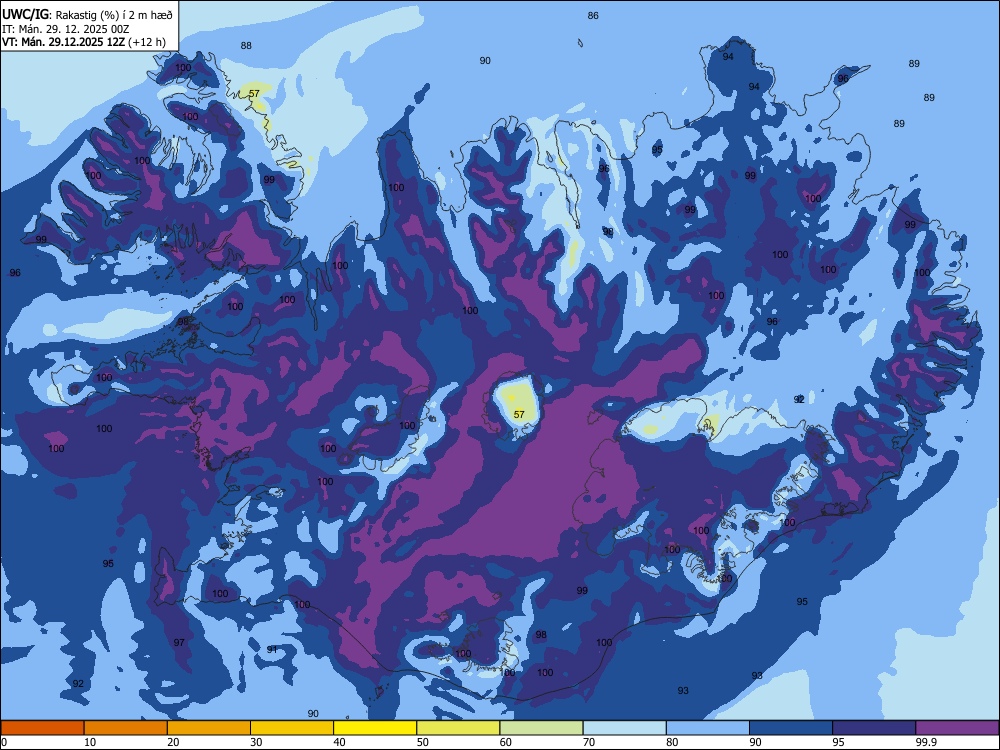Click the legend tick label '60'
The image size is (1000, 750).
coord(506,742)
